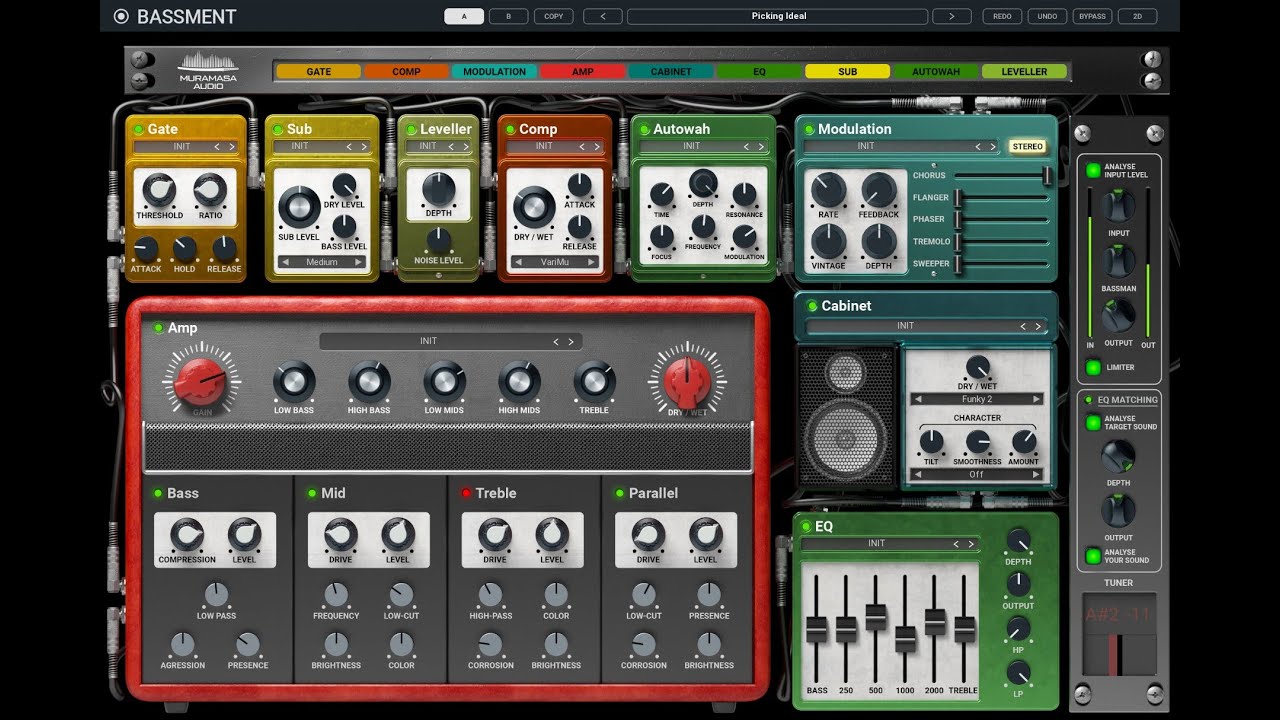The width and height of the screenshot is (1280, 720).
Task: Enable the red Treble section power LED
Action: point(466,493)
